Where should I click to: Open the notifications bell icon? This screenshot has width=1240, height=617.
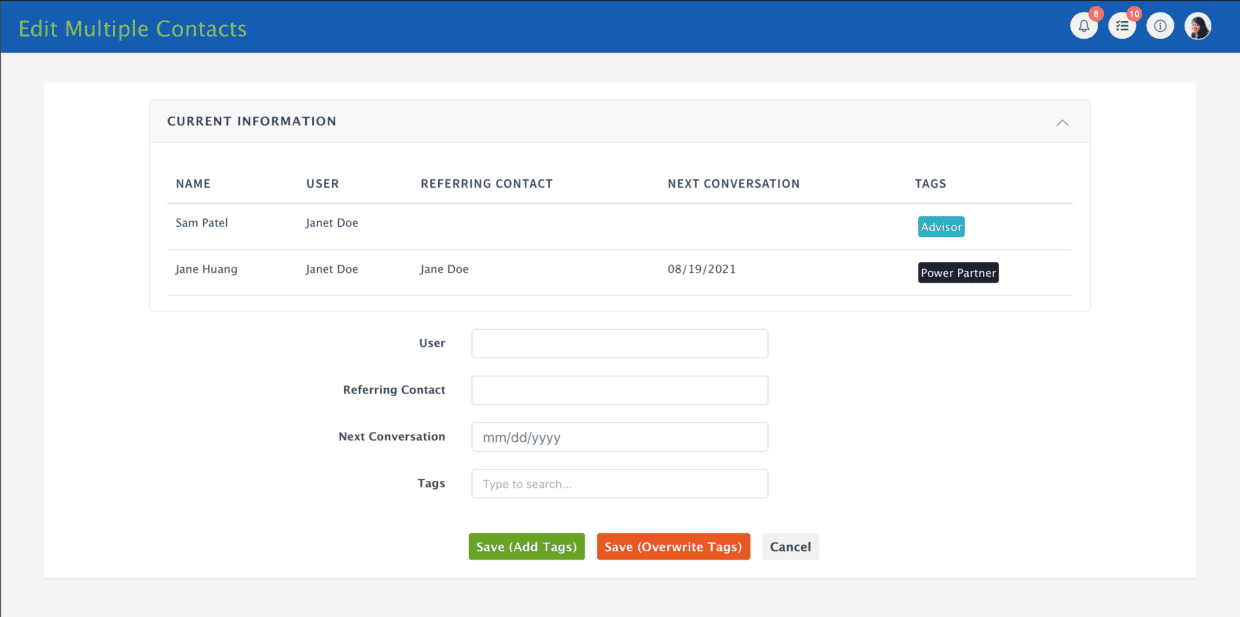(1084, 26)
